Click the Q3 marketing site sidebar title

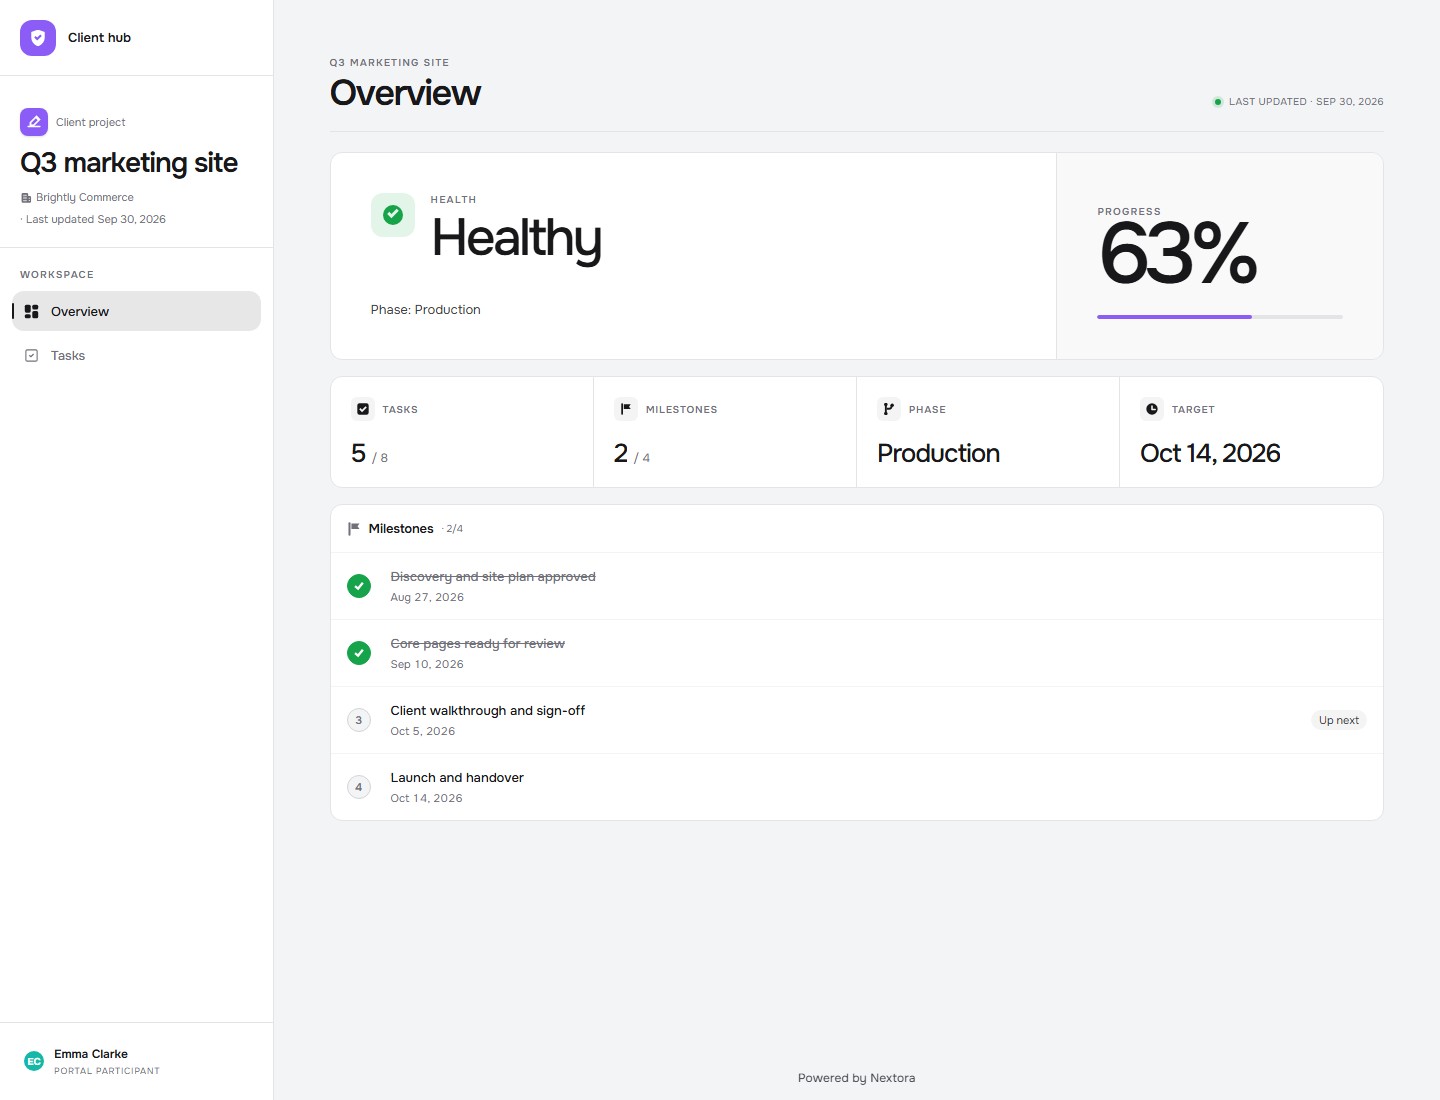pyautogui.click(x=129, y=163)
